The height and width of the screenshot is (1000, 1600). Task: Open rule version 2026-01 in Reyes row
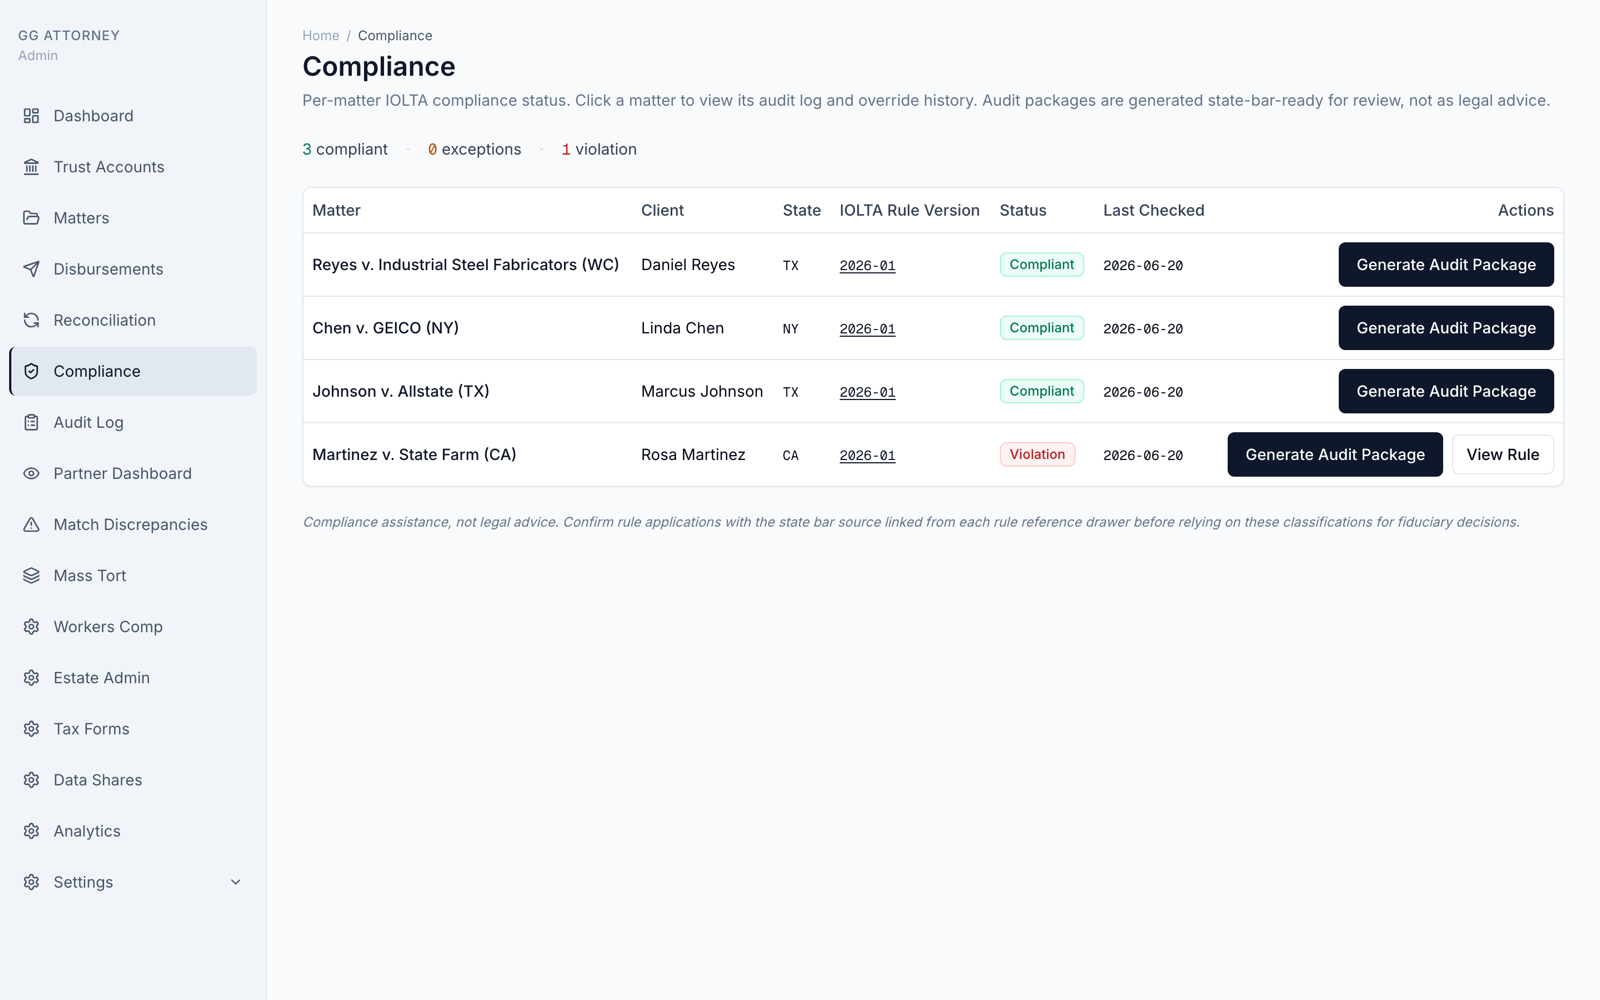pyautogui.click(x=867, y=266)
